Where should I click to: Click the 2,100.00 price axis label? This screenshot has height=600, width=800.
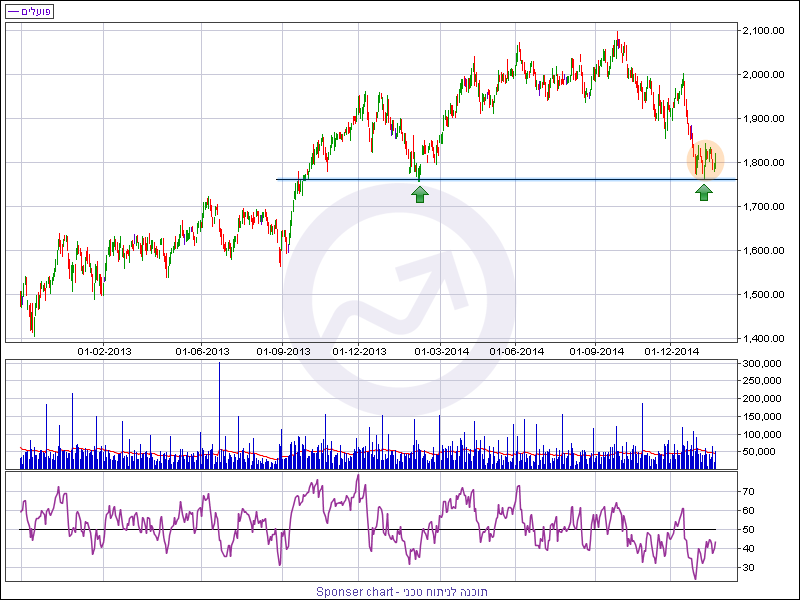(762, 31)
